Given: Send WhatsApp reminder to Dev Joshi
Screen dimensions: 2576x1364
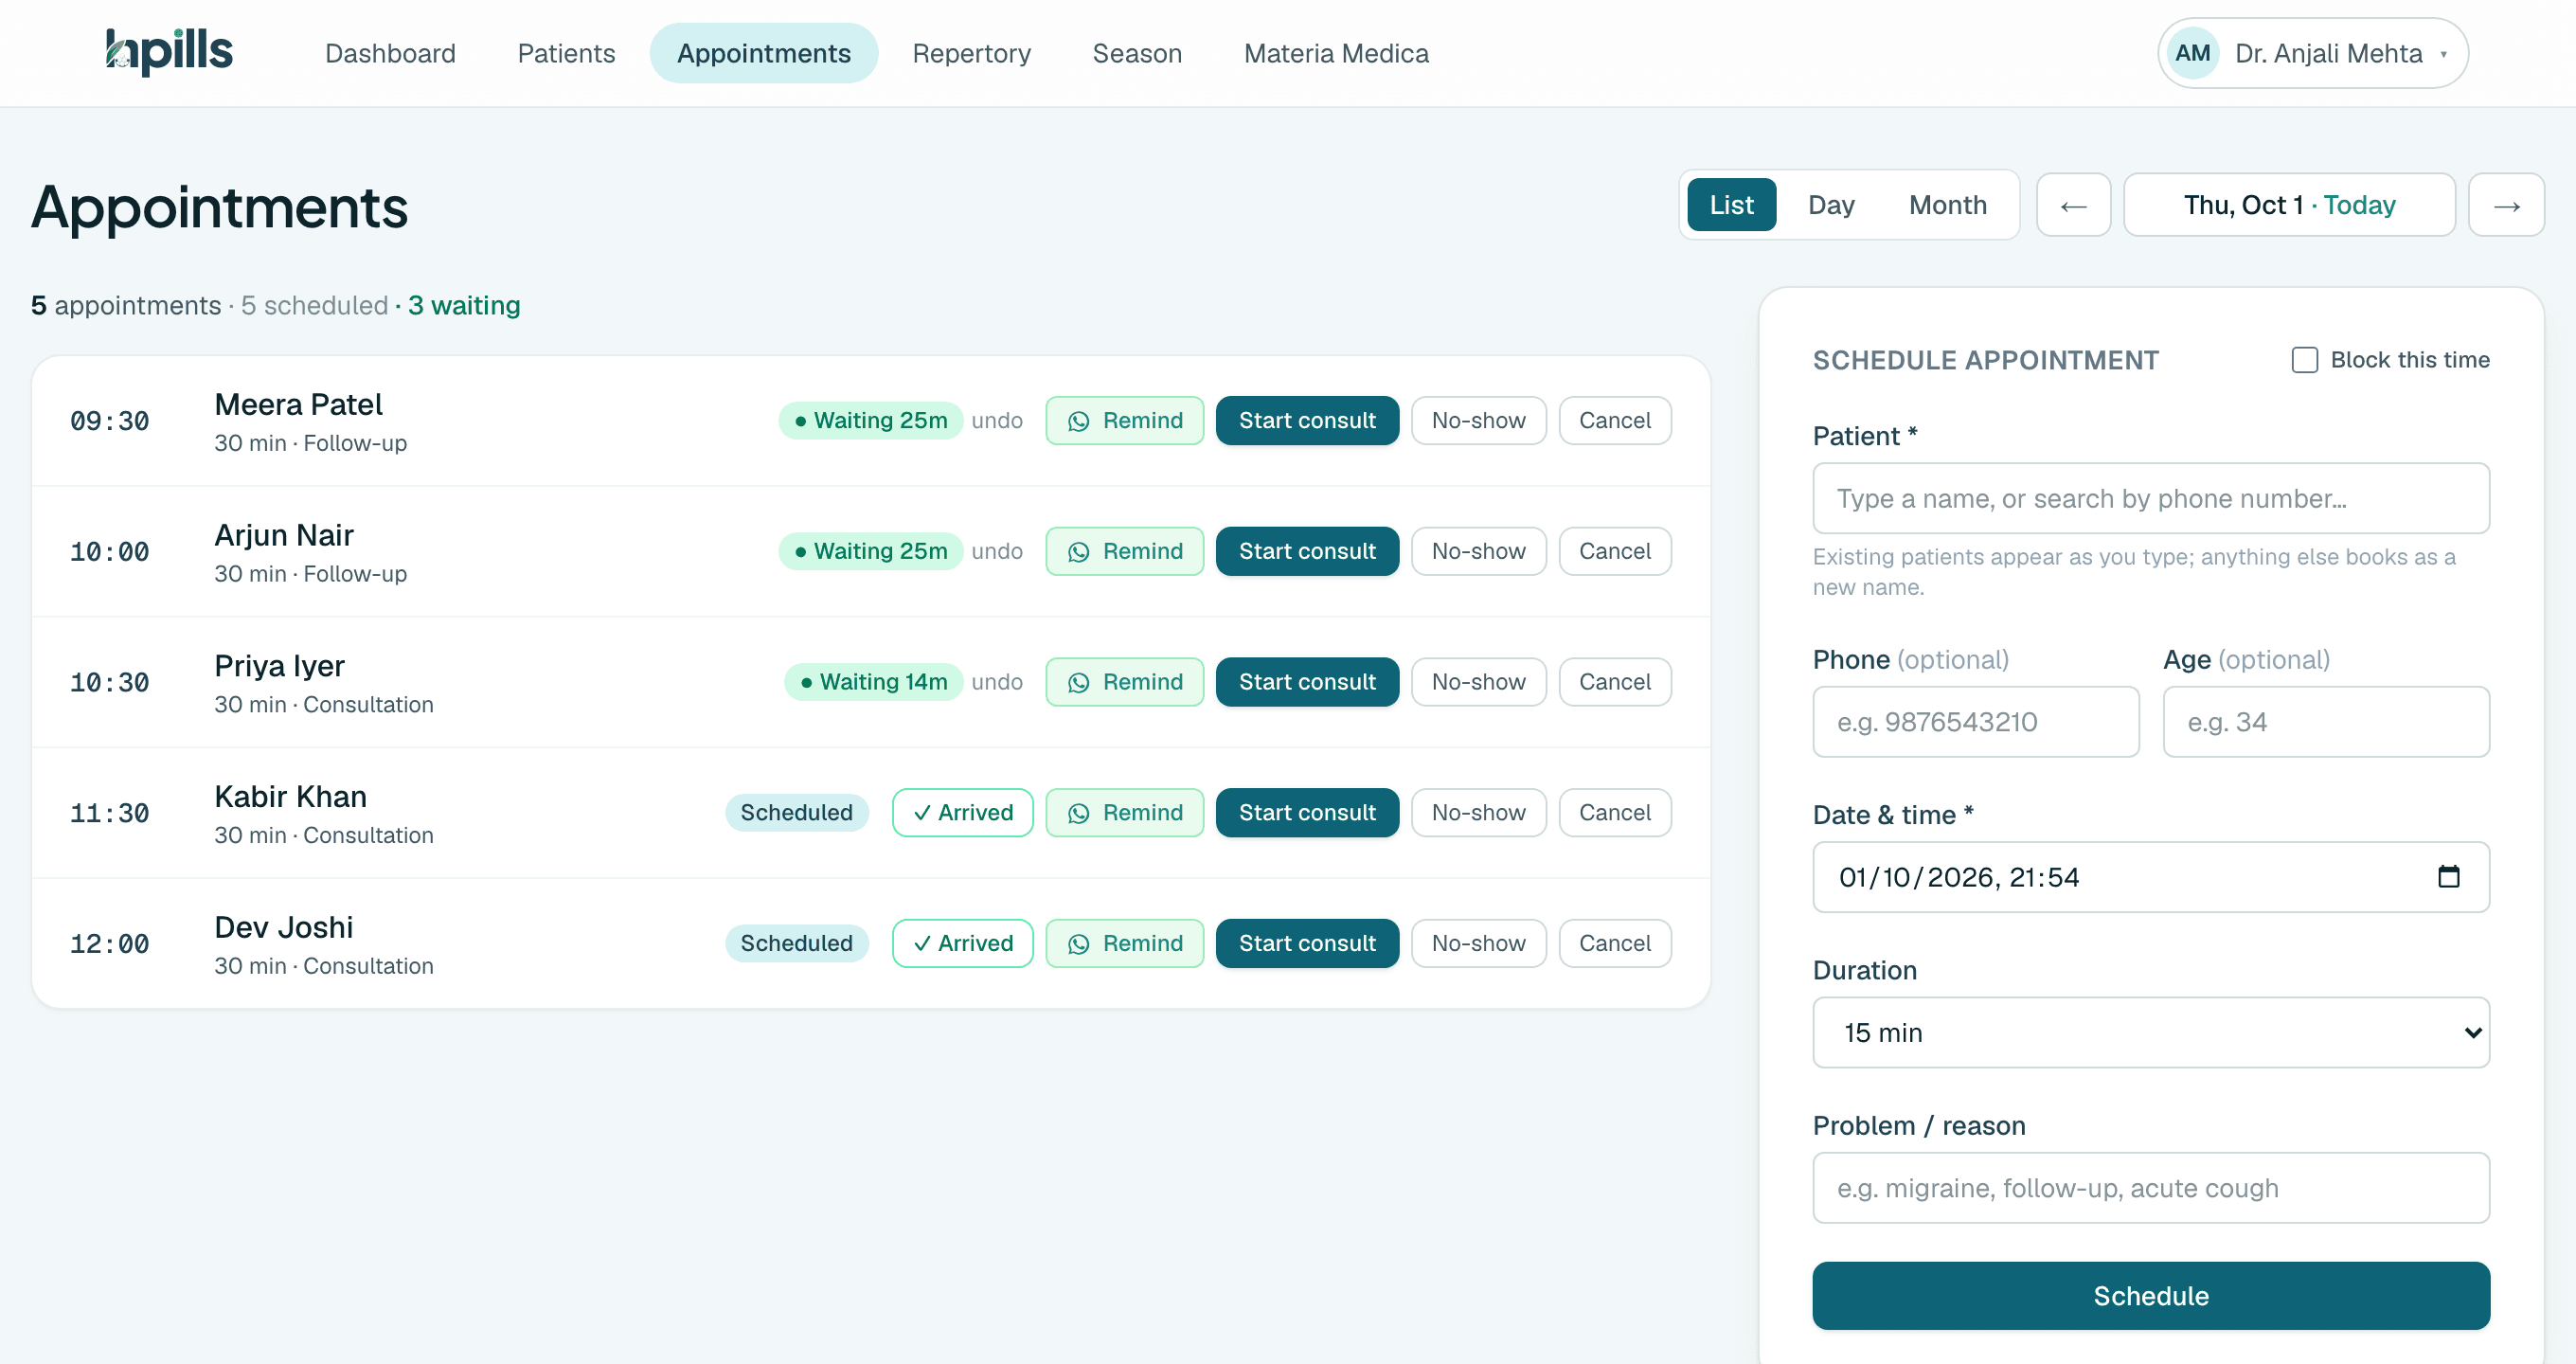Looking at the screenshot, I should coord(1125,943).
